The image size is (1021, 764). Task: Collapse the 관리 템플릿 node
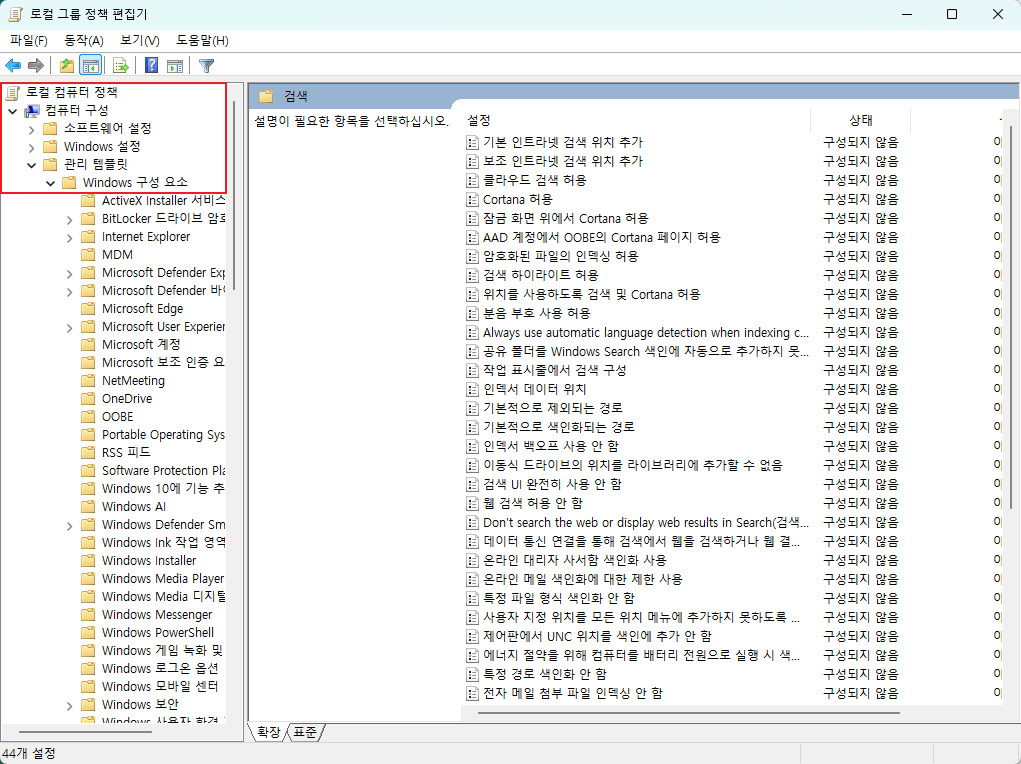tap(31, 165)
